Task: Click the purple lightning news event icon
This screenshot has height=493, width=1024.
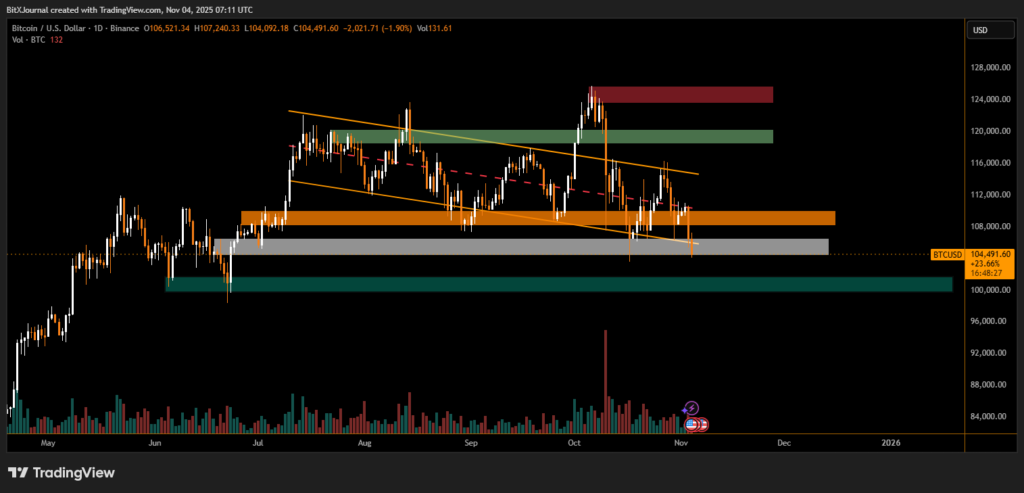Action: coord(692,408)
